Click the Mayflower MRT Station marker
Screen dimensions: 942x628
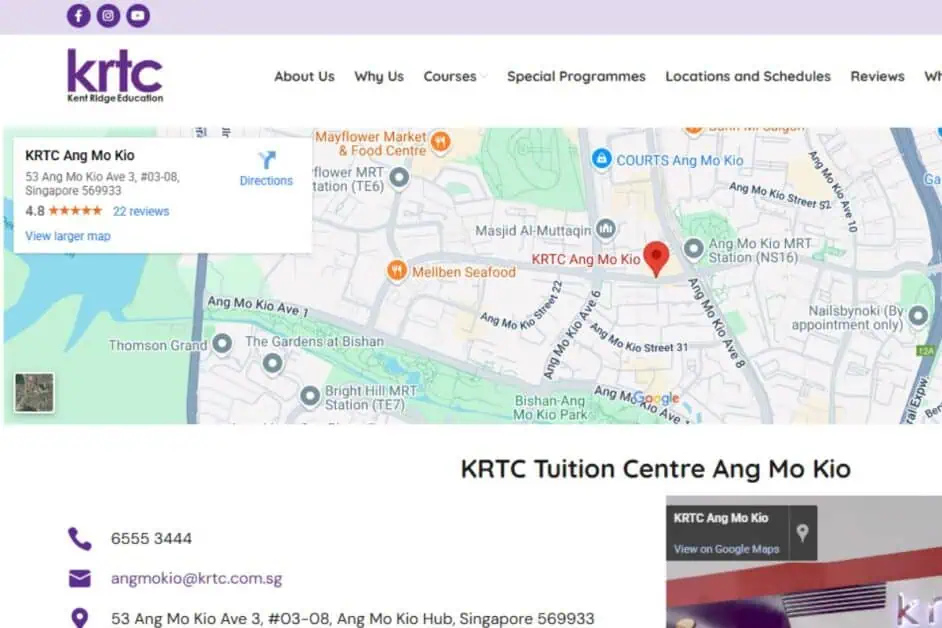[400, 178]
